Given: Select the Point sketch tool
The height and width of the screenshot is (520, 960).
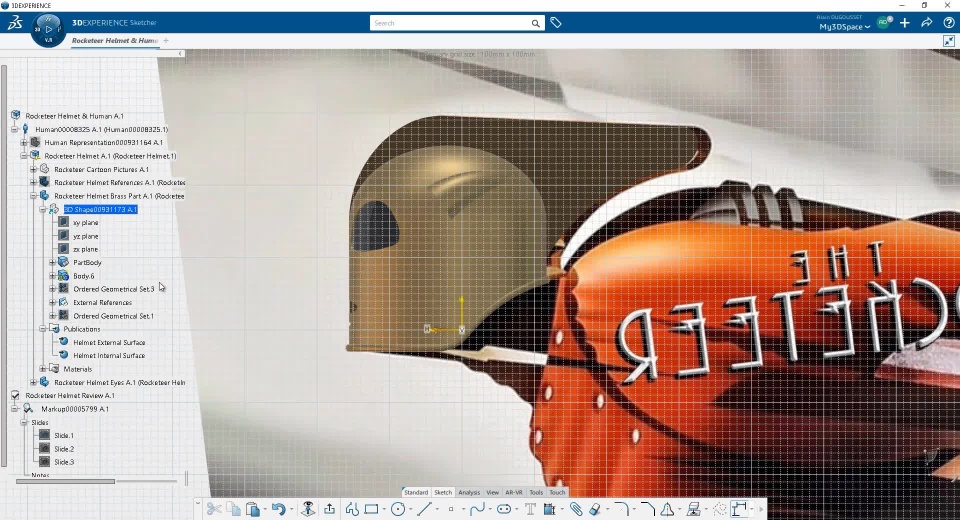Looking at the screenshot, I should point(451,509).
